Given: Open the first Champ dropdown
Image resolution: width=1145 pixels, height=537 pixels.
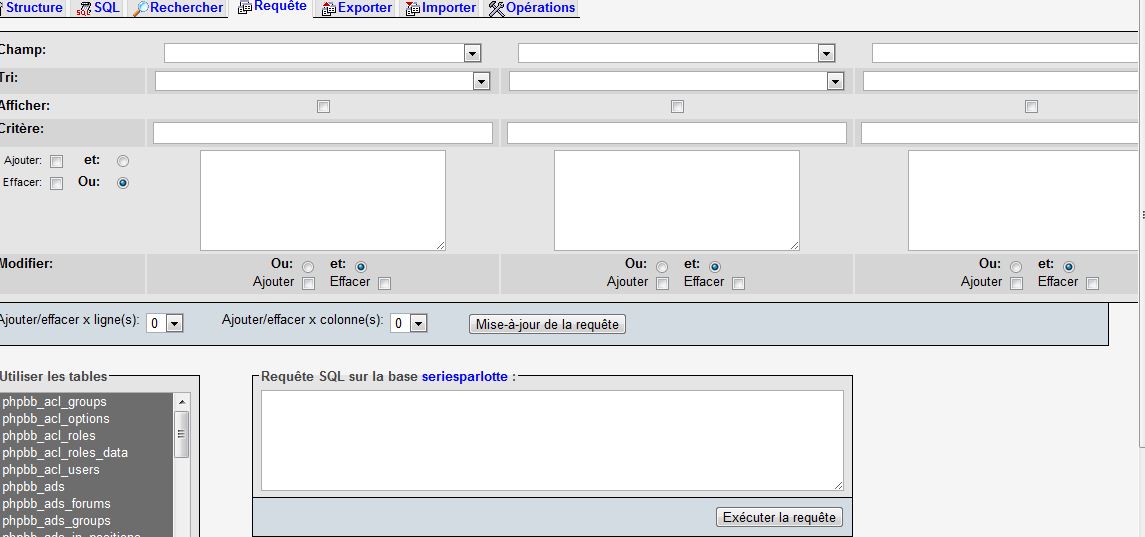Looking at the screenshot, I should pyautogui.click(x=472, y=53).
